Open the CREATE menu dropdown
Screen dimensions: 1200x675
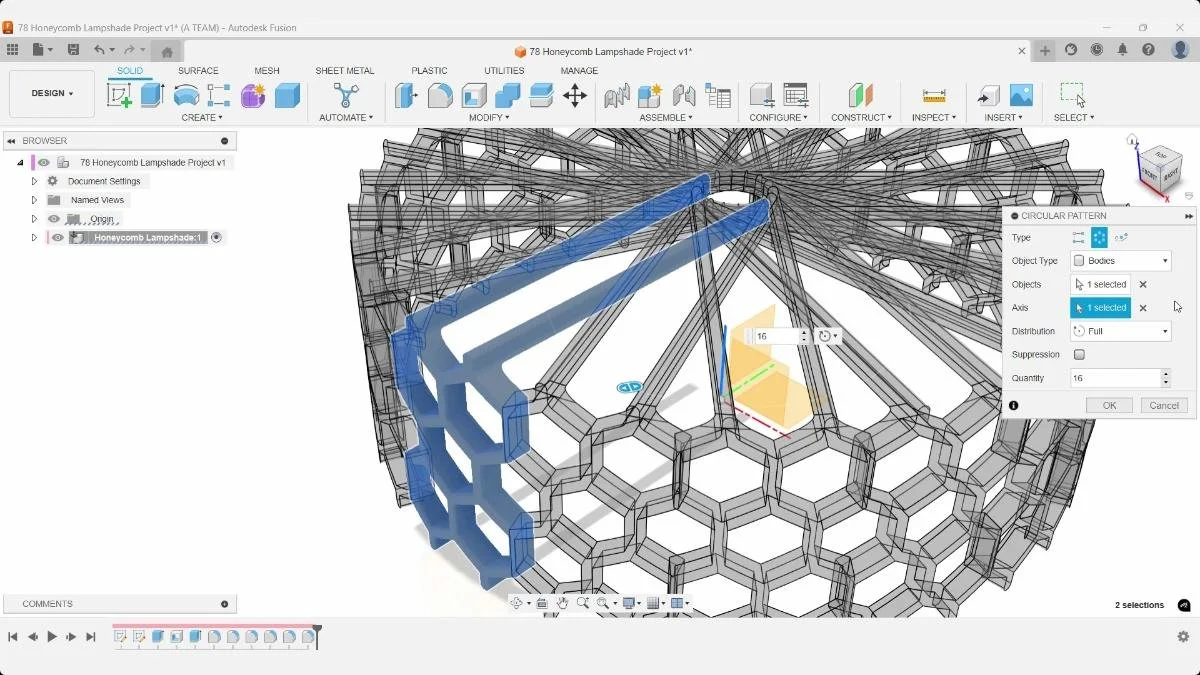(202, 118)
